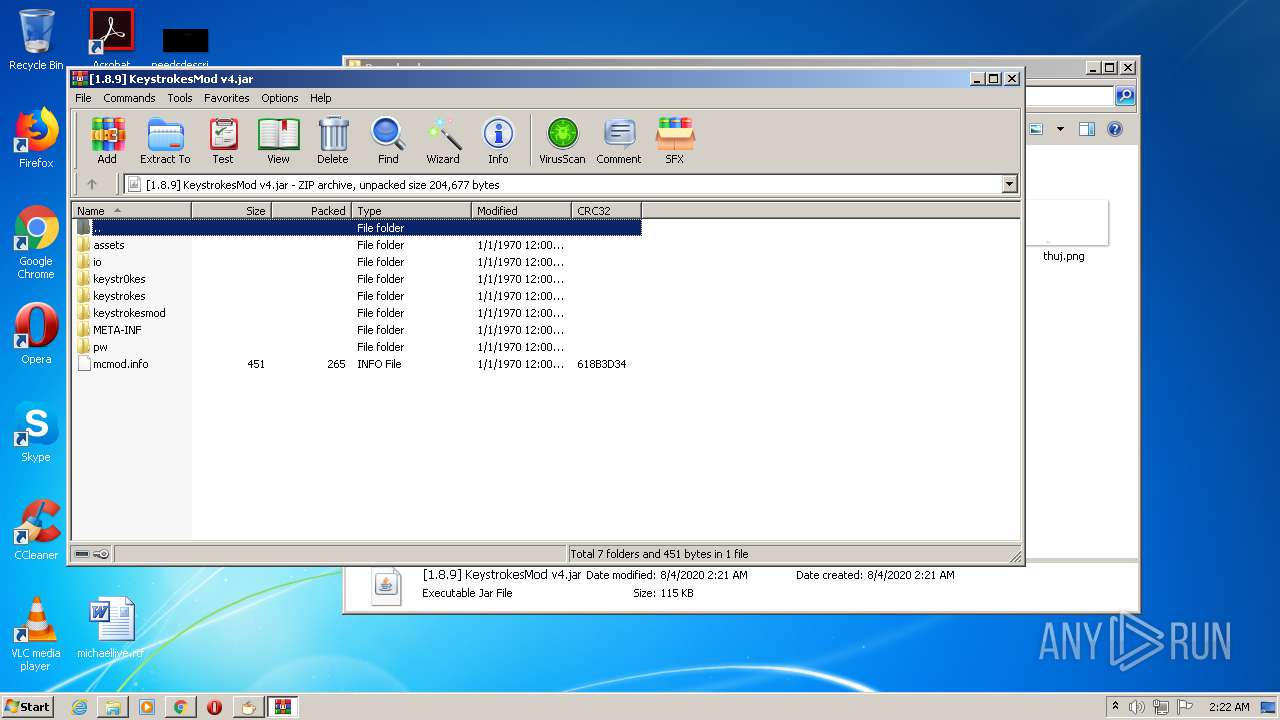Sort by the CRC32 column header

click(606, 210)
